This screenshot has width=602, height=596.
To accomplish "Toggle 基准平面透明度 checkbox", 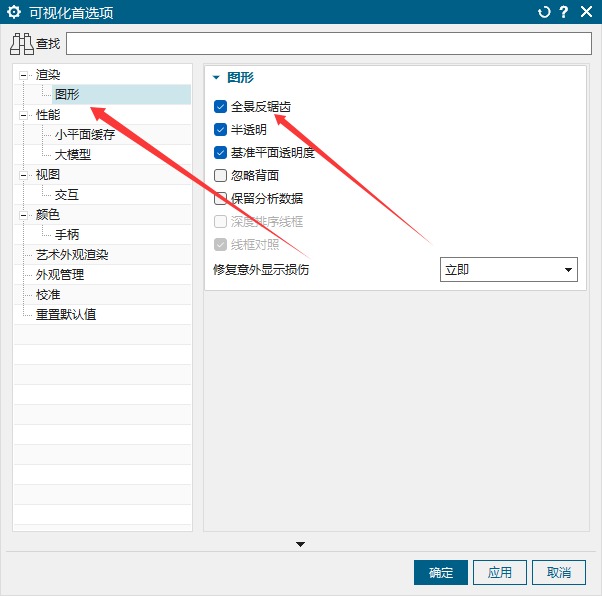I will pyautogui.click(x=220, y=152).
